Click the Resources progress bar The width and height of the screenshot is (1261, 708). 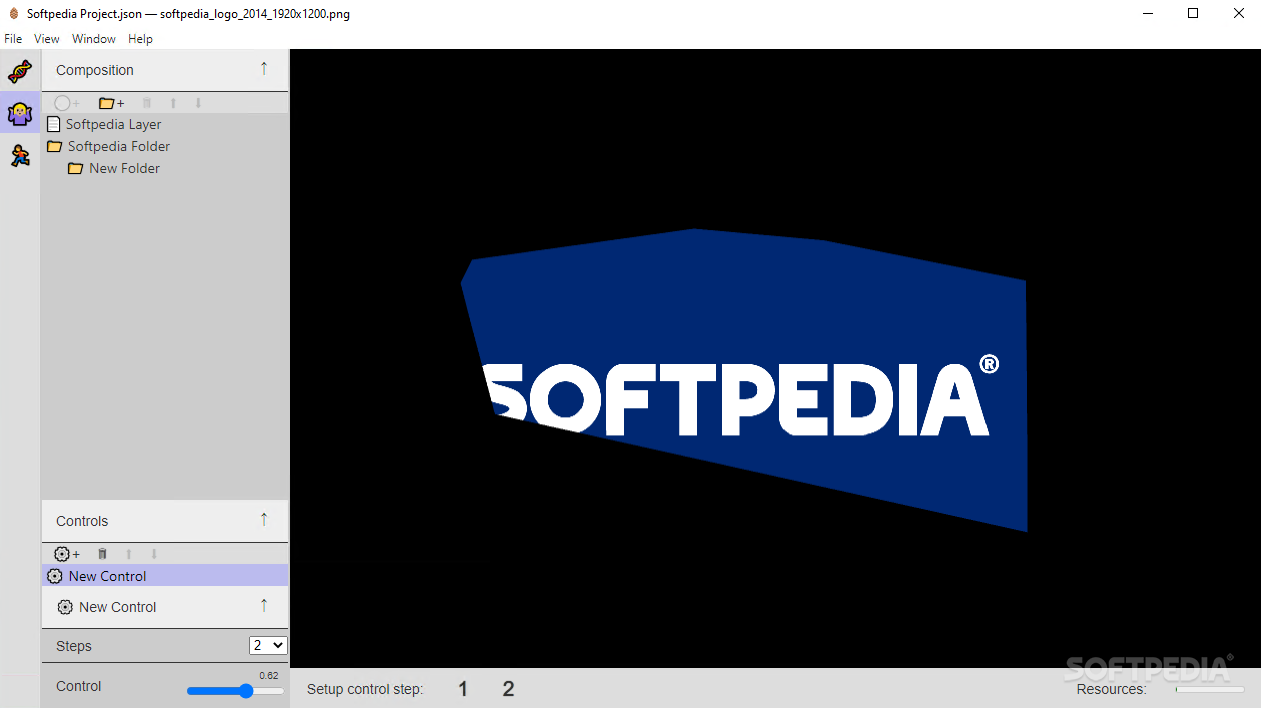point(1210,689)
